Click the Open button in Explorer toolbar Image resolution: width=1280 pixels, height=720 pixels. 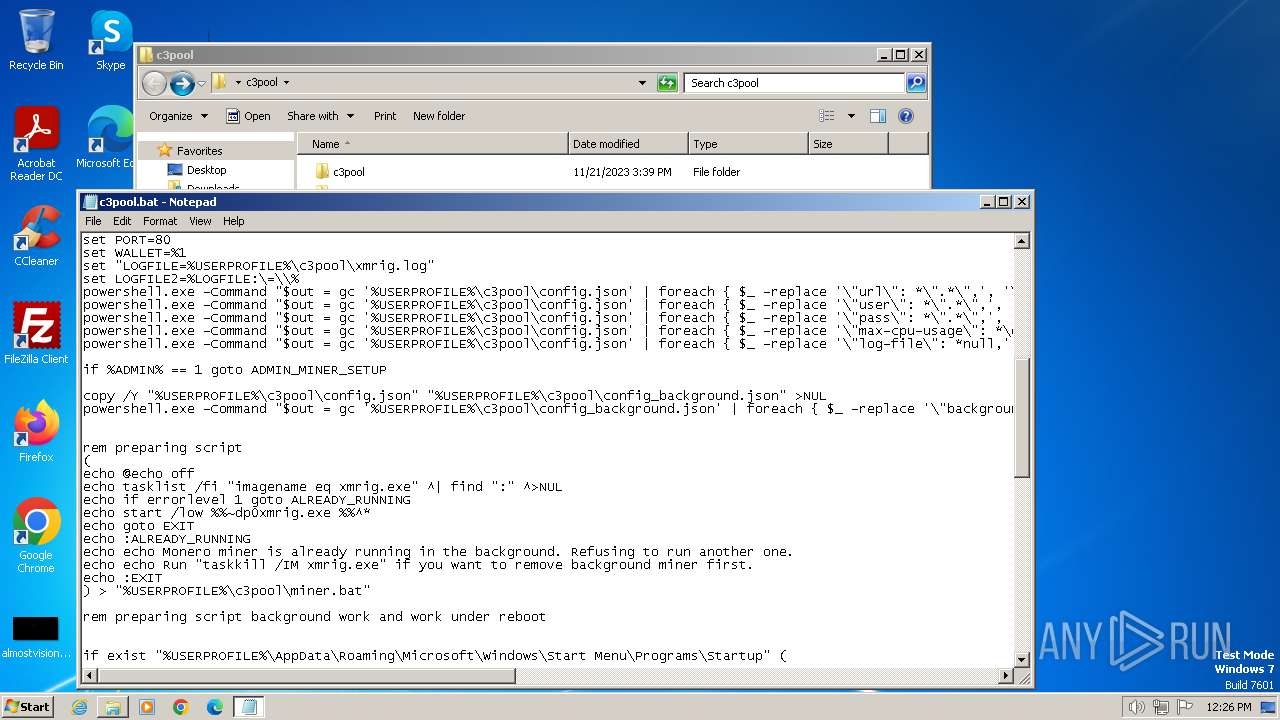point(248,116)
